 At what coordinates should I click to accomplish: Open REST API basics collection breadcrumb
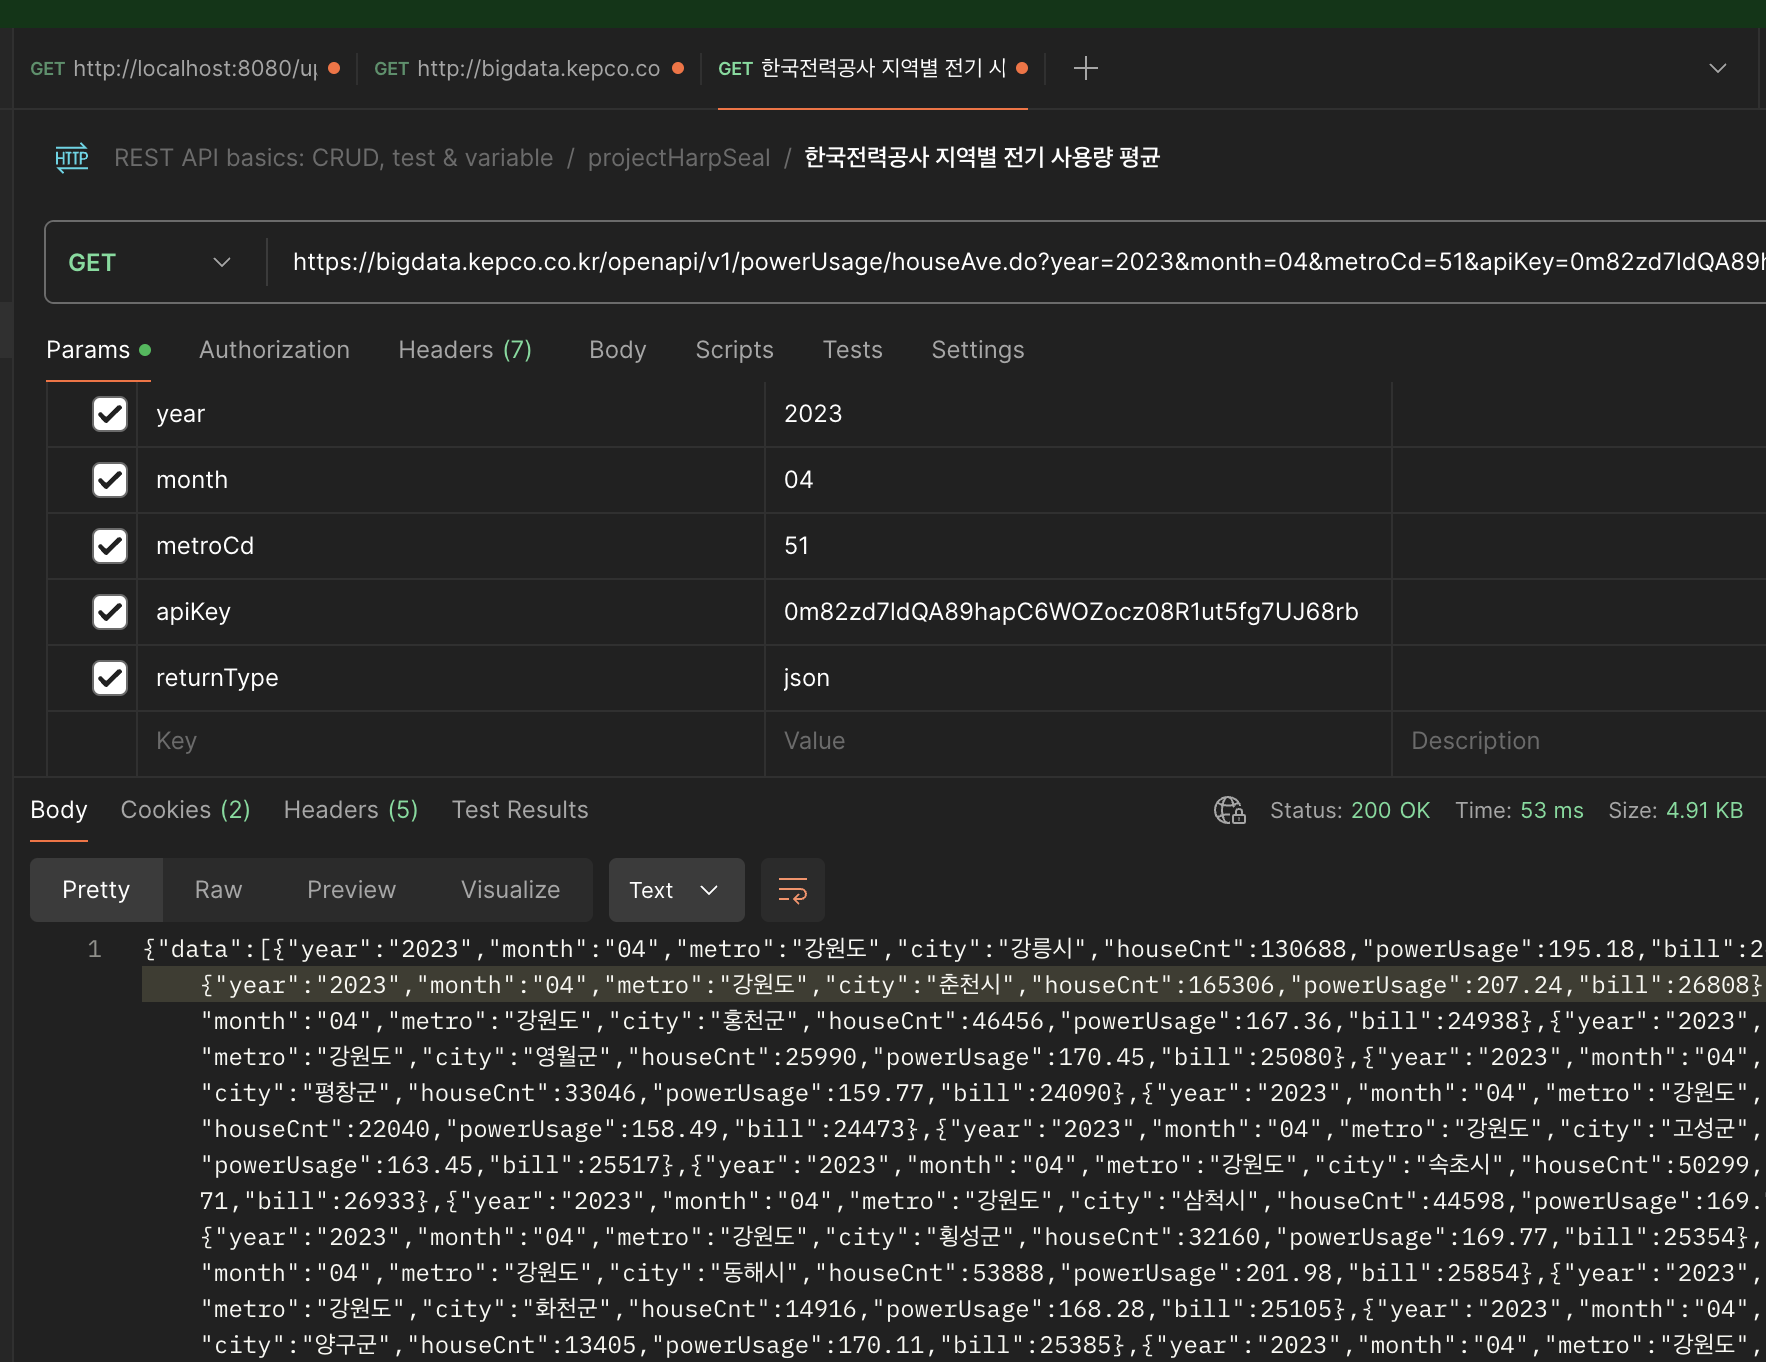point(334,158)
